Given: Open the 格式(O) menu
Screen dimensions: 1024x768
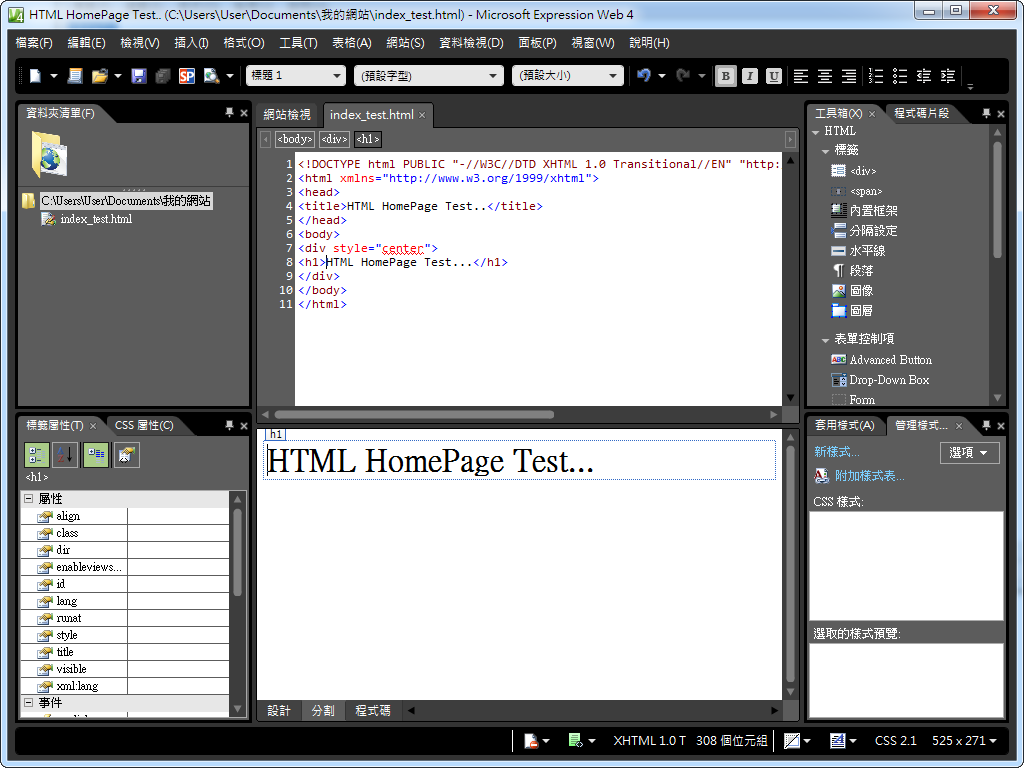Looking at the screenshot, I should 244,43.
